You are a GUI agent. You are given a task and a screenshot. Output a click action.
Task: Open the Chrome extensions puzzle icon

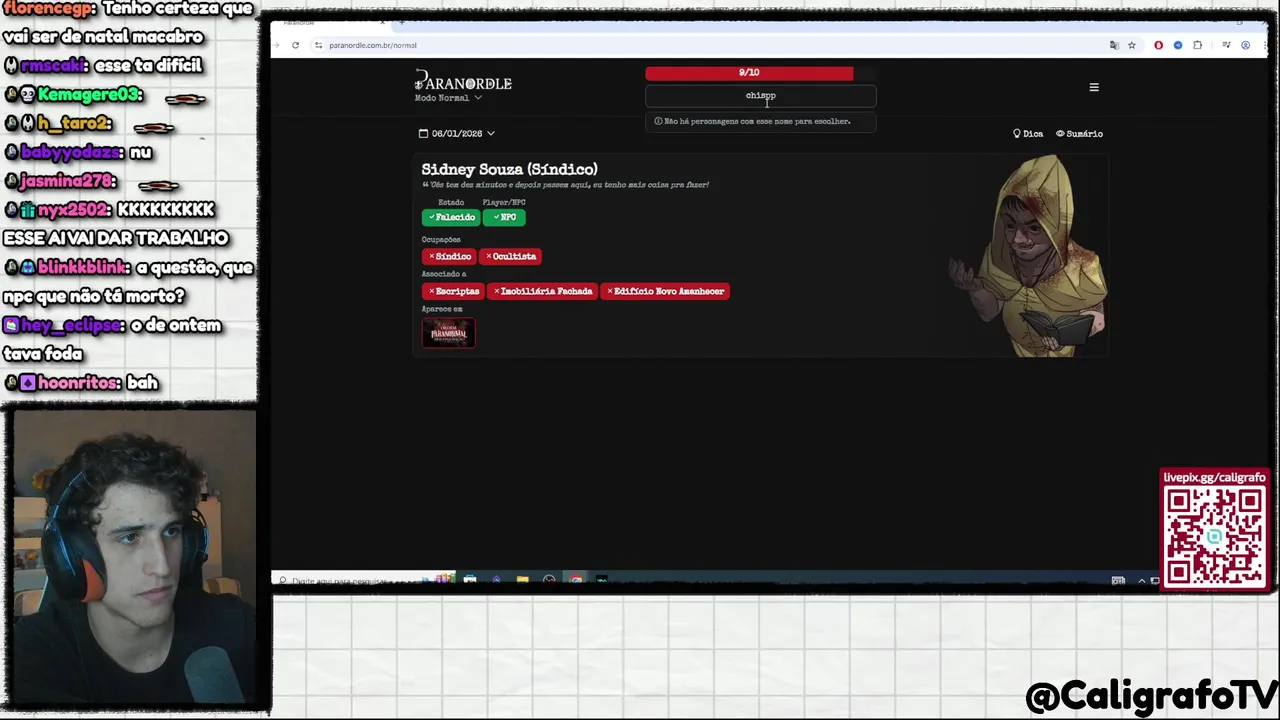(1197, 45)
